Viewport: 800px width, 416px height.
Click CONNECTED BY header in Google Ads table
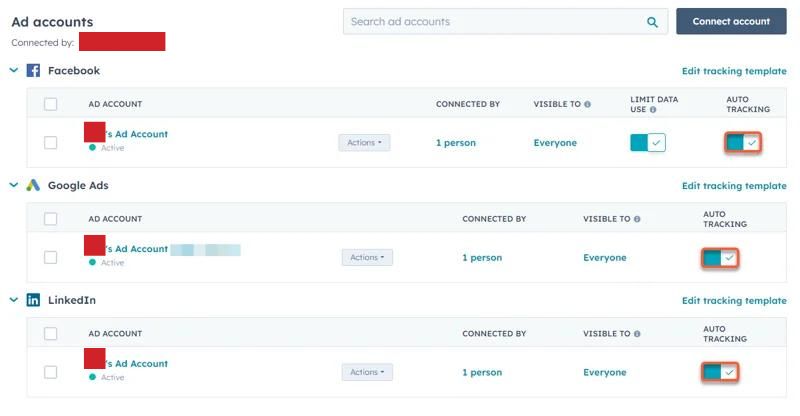coord(494,219)
